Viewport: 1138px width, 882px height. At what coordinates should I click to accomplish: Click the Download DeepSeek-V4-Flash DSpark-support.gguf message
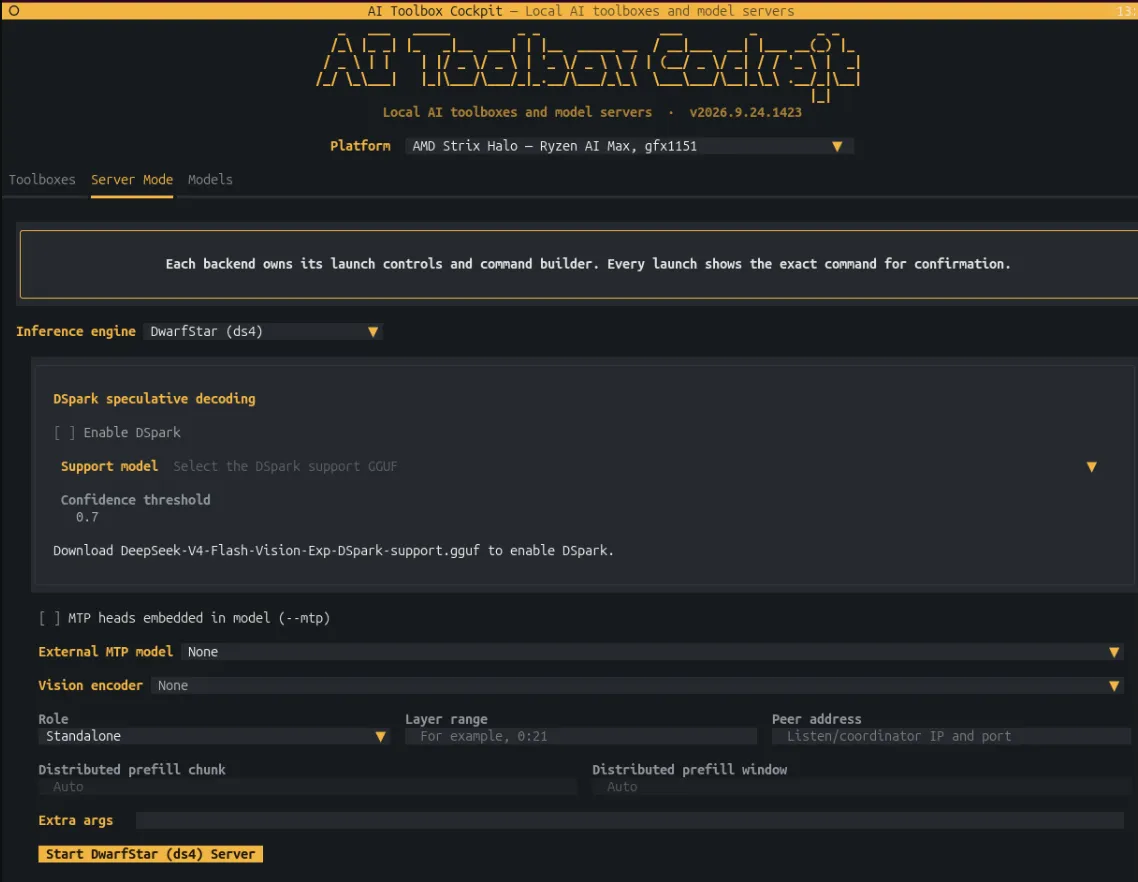333,550
